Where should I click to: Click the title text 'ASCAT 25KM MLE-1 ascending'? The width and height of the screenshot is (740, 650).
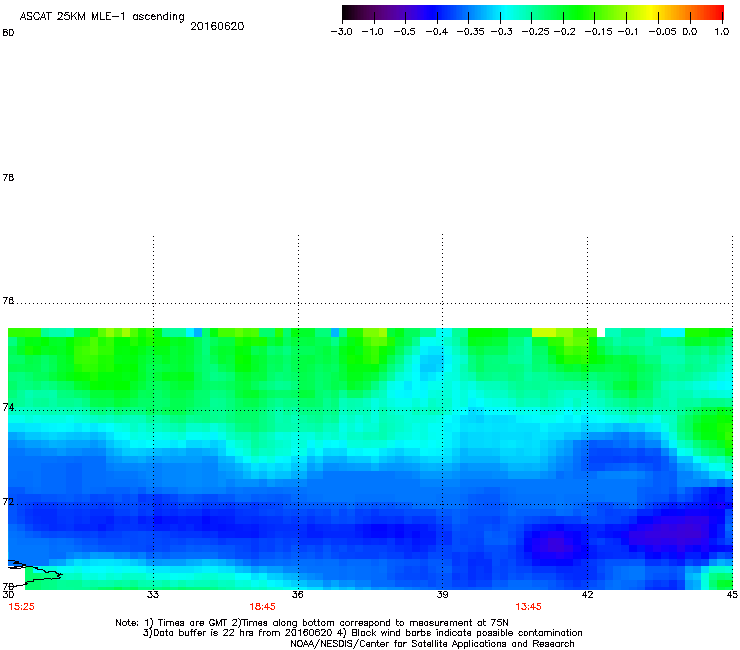(x=102, y=17)
